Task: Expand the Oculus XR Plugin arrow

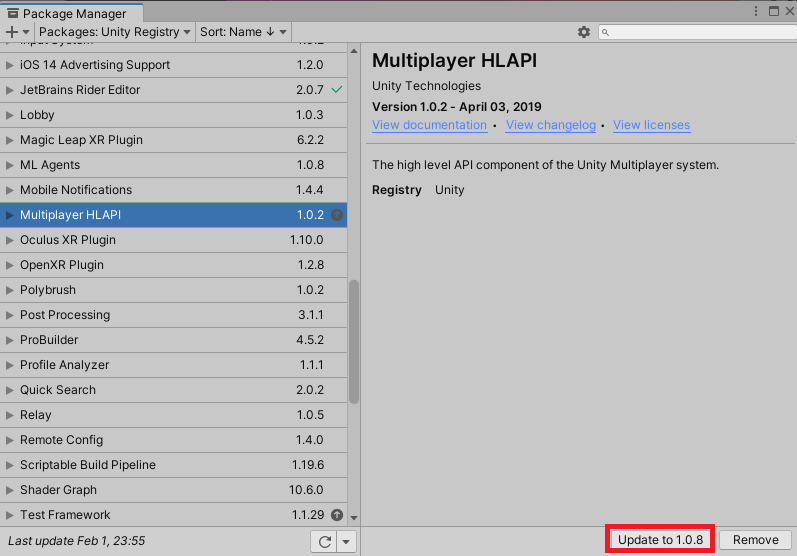Action: (x=9, y=240)
